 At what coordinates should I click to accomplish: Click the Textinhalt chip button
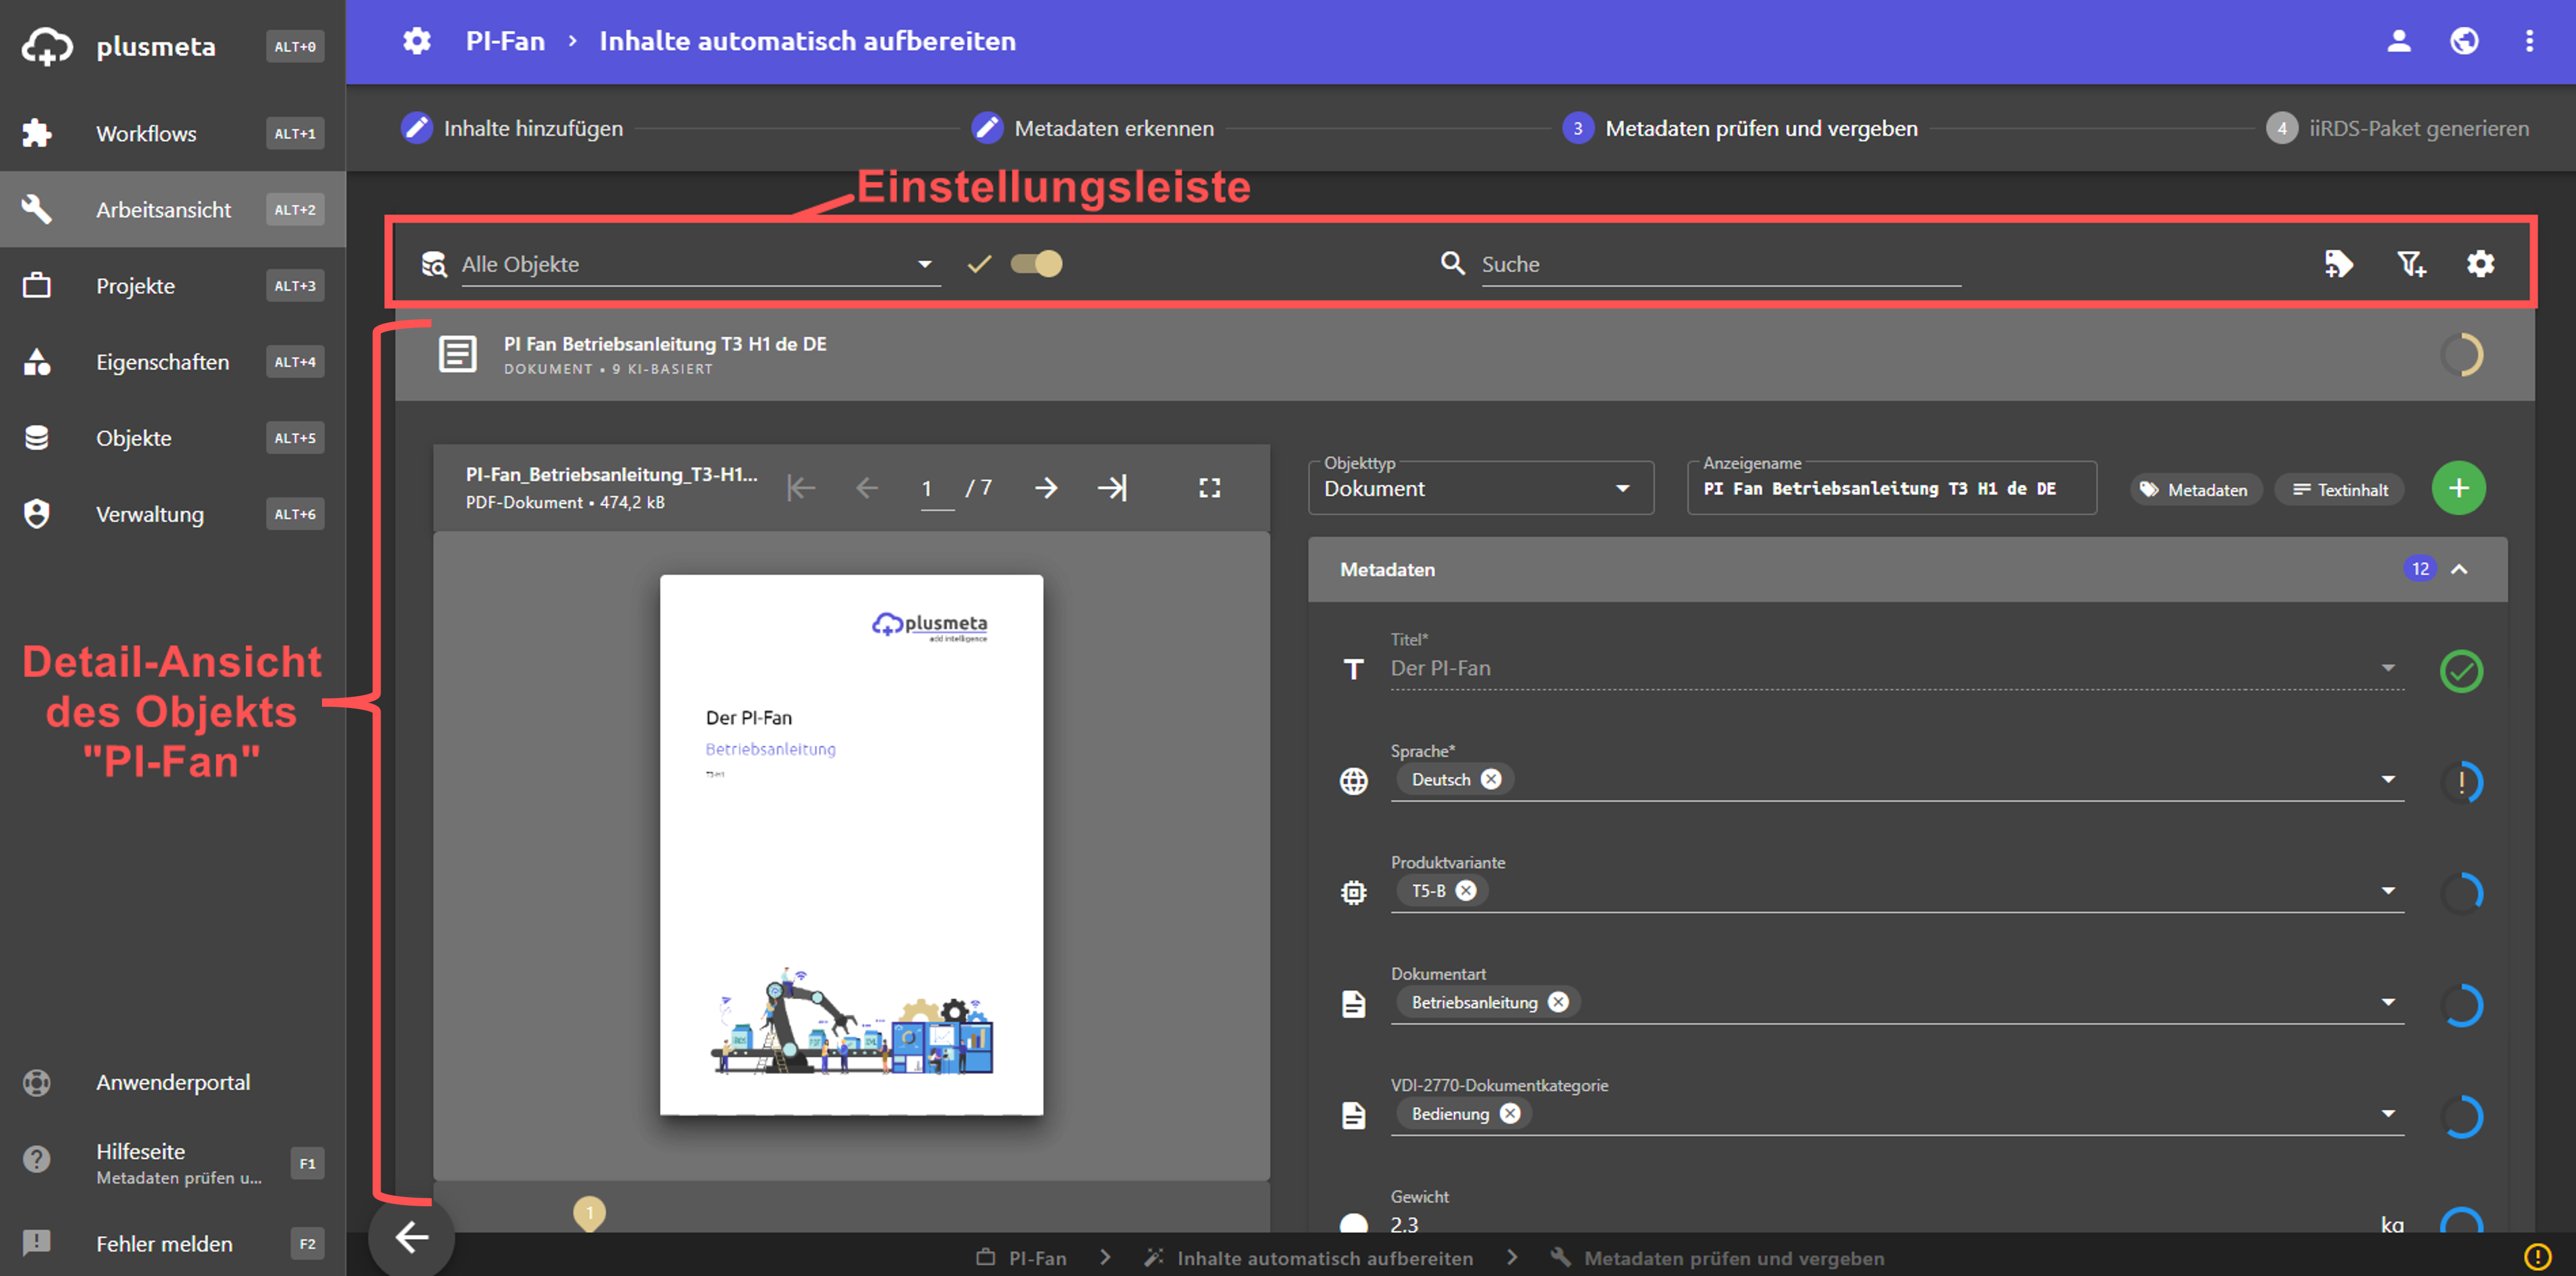pos(2339,490)
